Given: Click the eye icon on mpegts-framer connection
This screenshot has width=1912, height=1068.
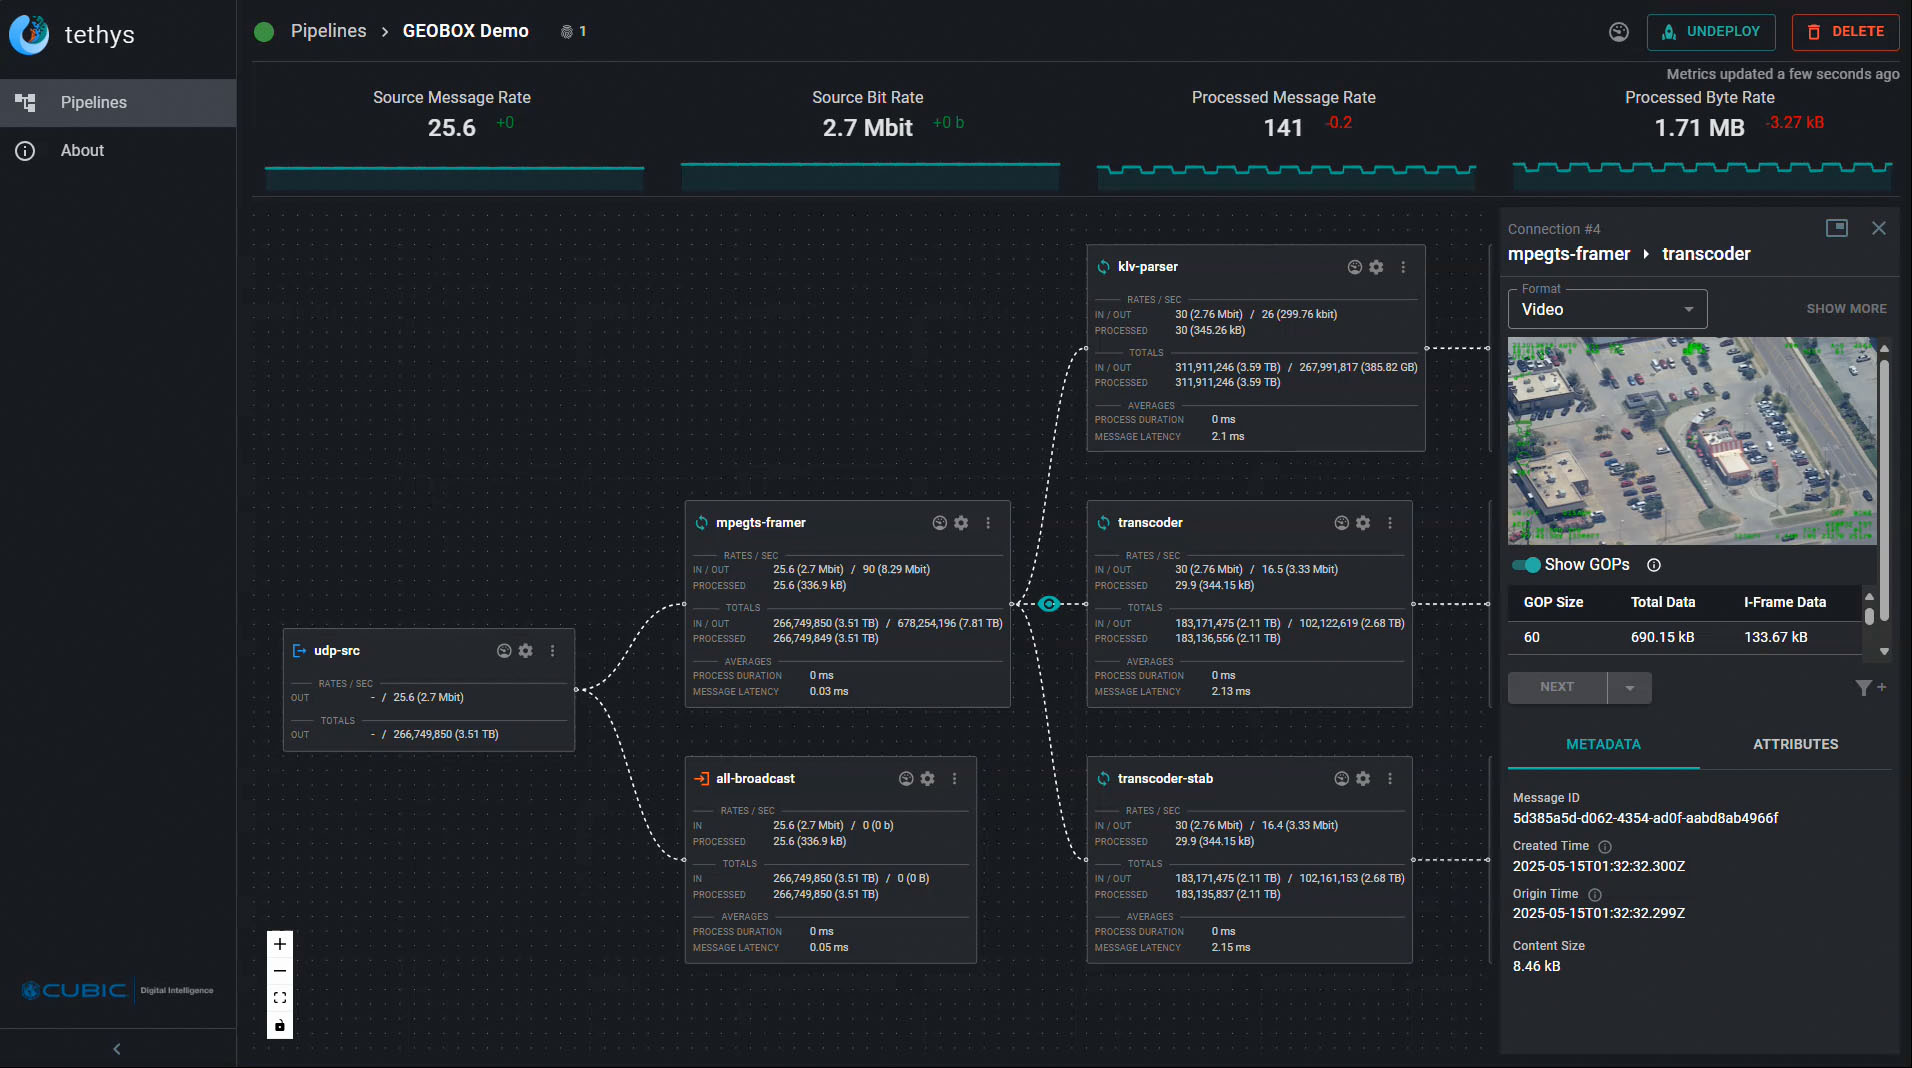Looking at the screenshot, I should click(x=1048, y=604).
